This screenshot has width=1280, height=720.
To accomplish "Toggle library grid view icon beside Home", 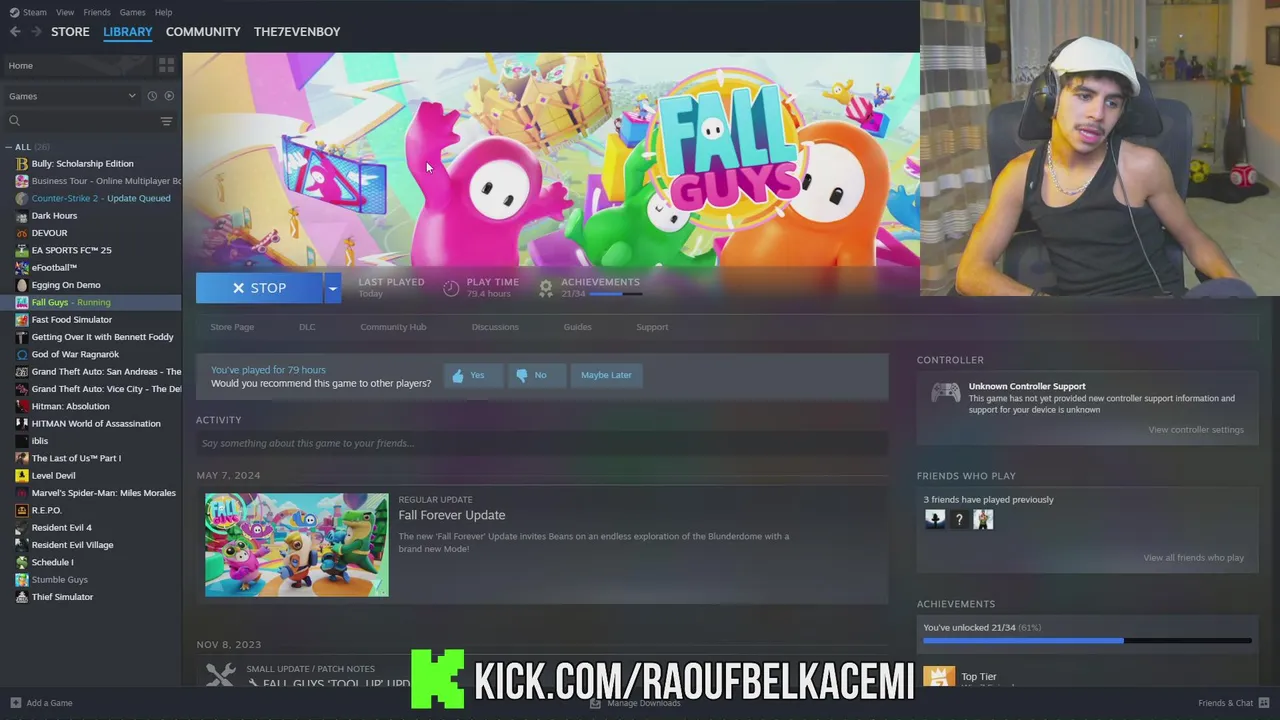I will [166, 65].
